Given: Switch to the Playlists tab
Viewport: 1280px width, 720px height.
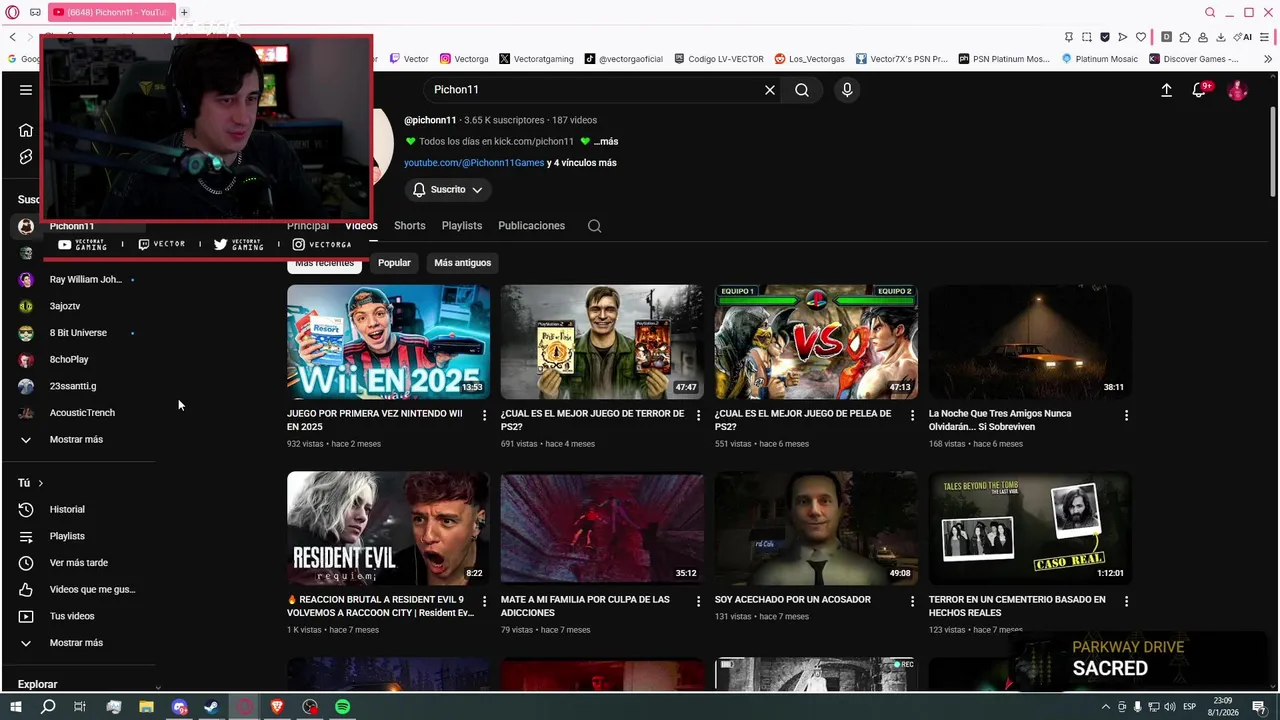Looking at the screenshot, I should [462, 226].
